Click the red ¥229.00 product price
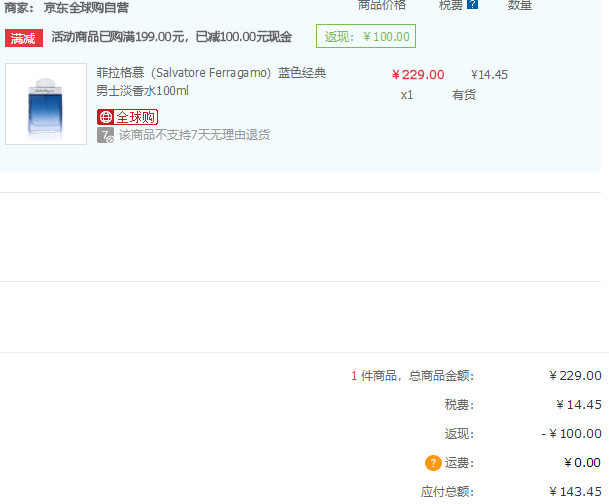Image resolution: width=609 pixels, height=504 pixels. click(x=418, y=74)
